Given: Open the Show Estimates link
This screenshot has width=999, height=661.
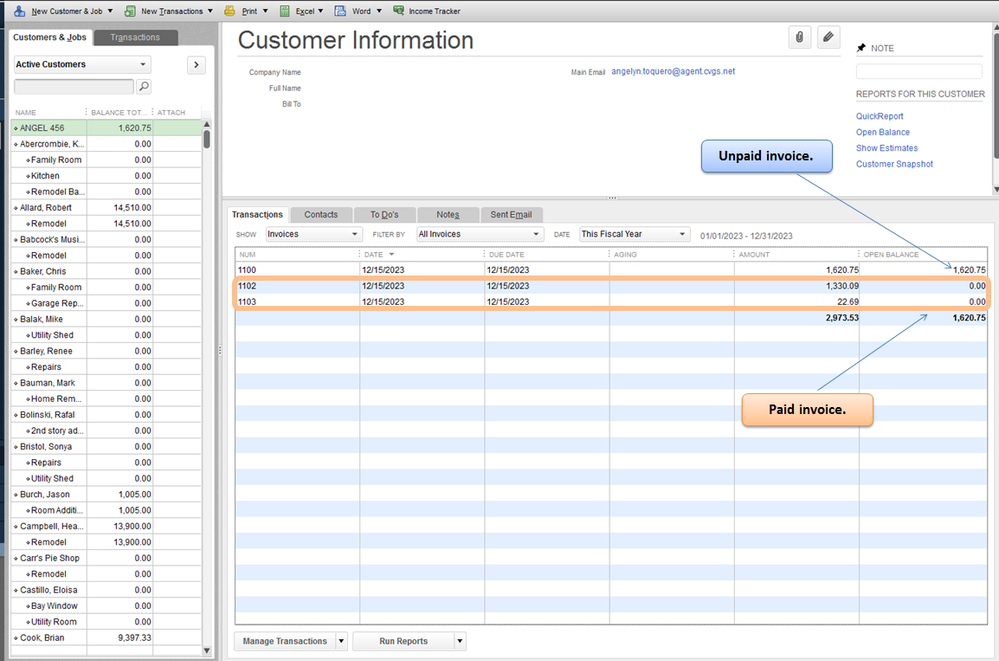Looking at the screenshot, I should [886, 148].
